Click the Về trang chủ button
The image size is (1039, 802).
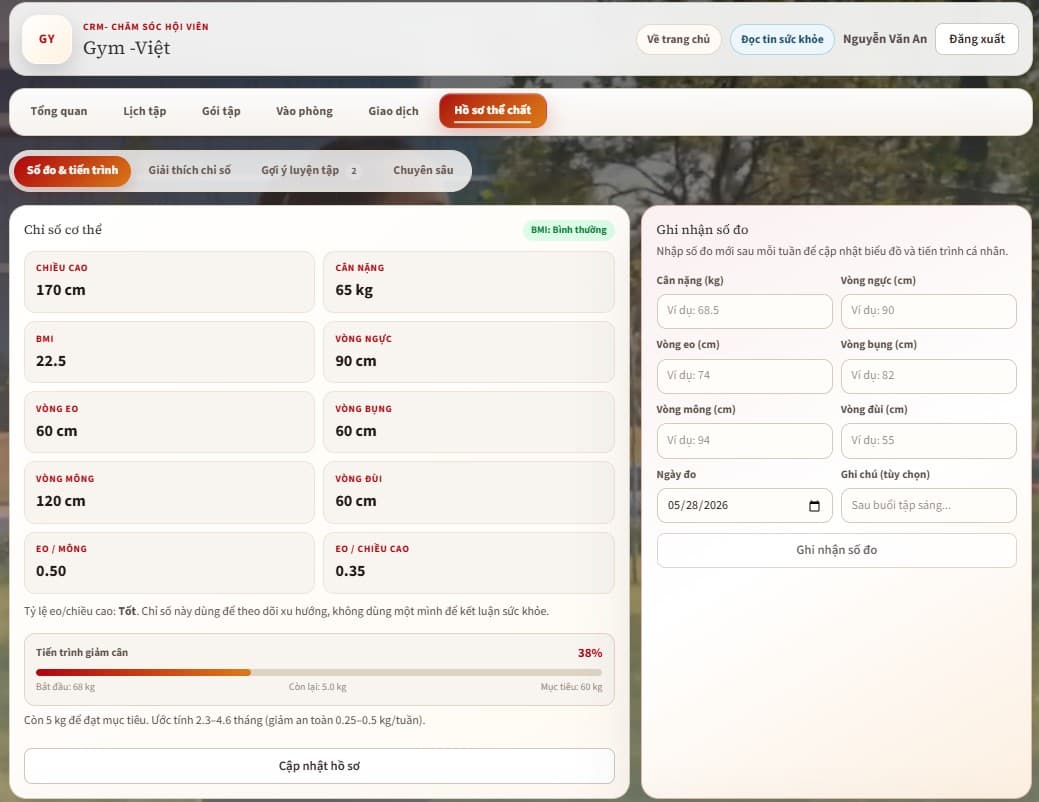click(679, 40)
